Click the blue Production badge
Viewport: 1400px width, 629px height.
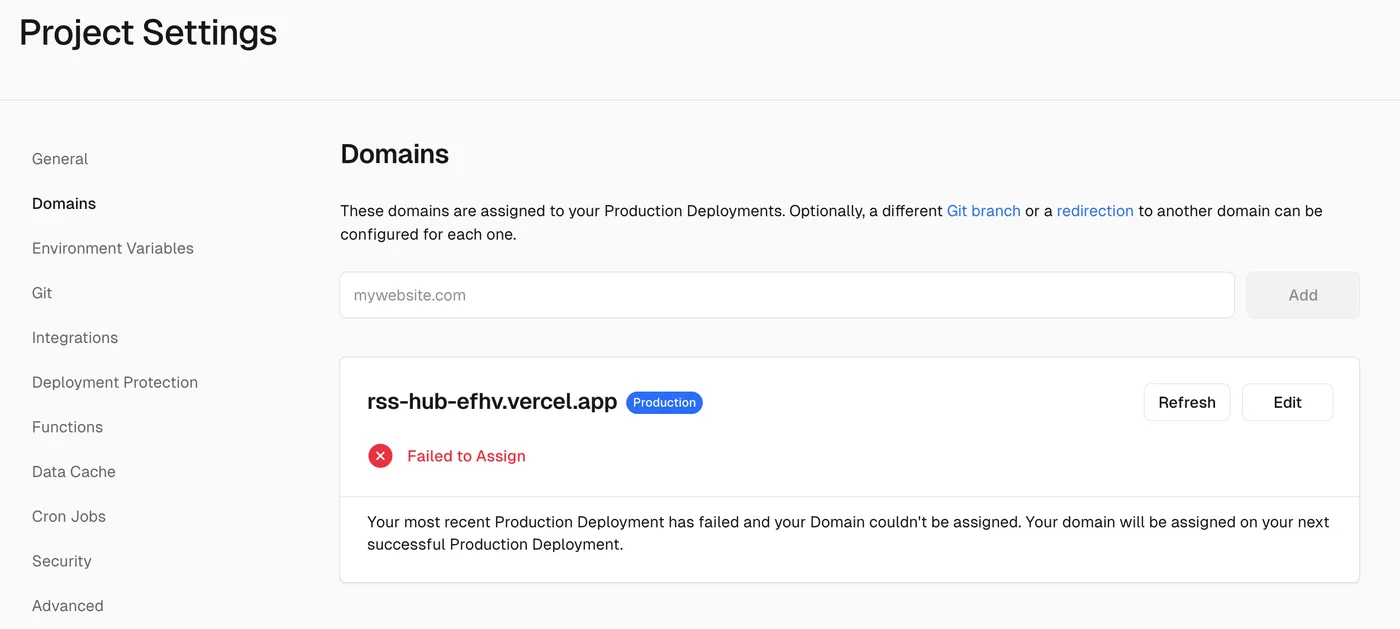pyautogui.click(x=664, y=402)
